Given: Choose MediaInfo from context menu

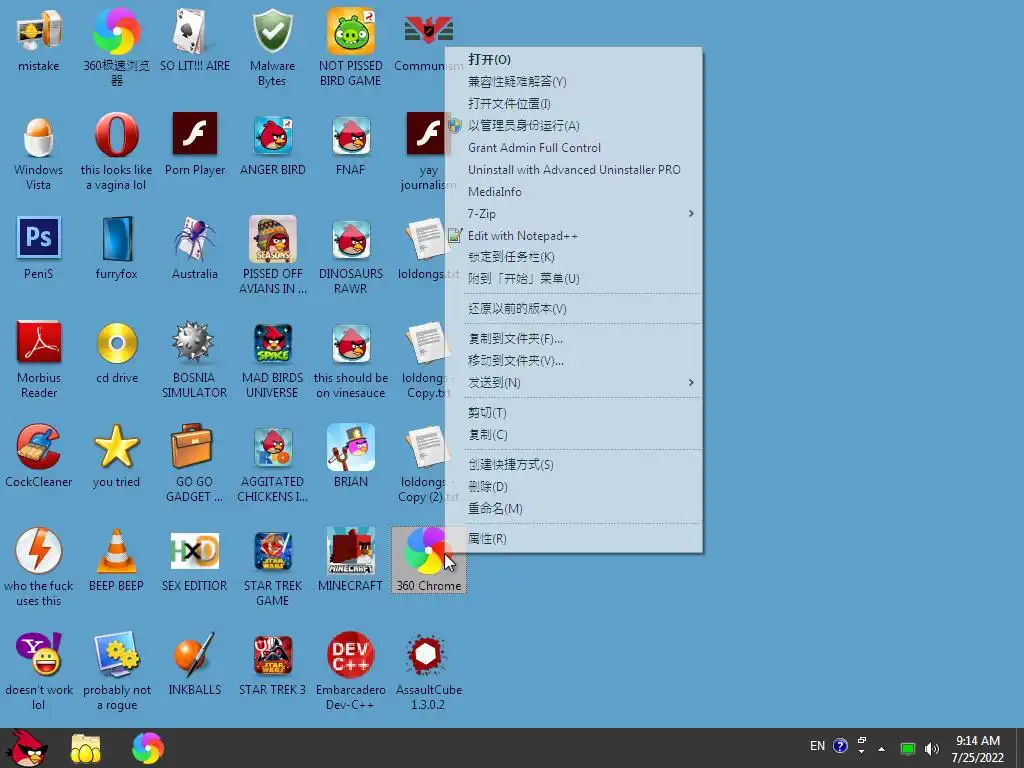Looking at the screenshot, I should click(573, 191).
